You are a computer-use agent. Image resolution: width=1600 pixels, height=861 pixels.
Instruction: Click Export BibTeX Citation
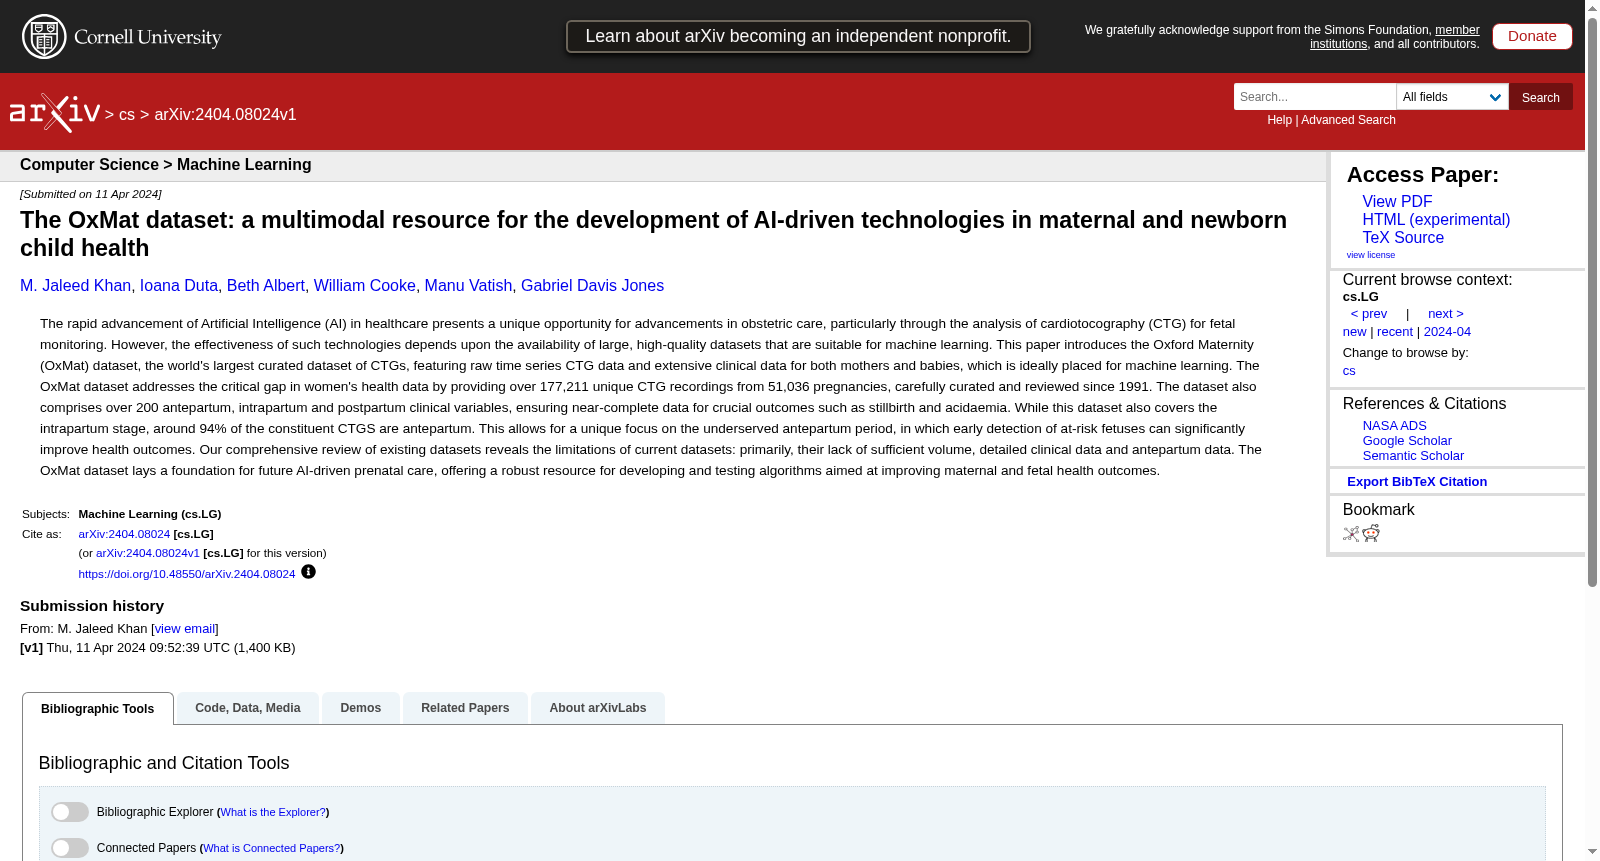coord(1417,482)
